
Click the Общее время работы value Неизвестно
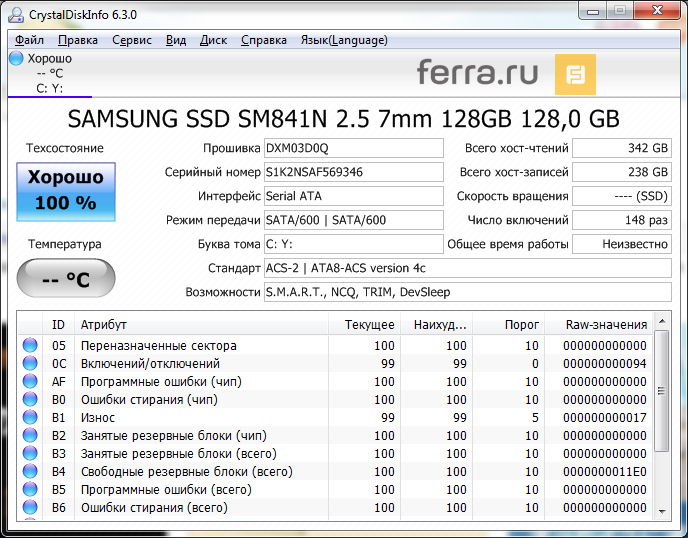(622, 244)
